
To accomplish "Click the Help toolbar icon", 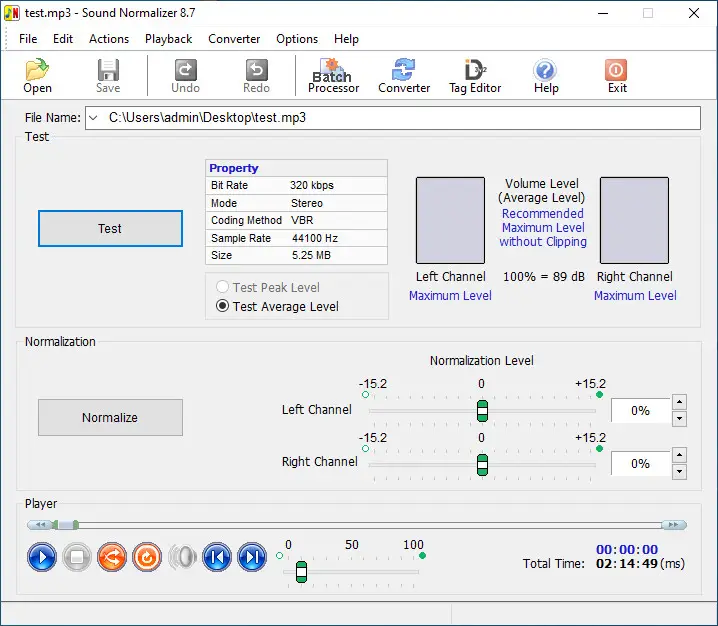I will coord(545,76).
